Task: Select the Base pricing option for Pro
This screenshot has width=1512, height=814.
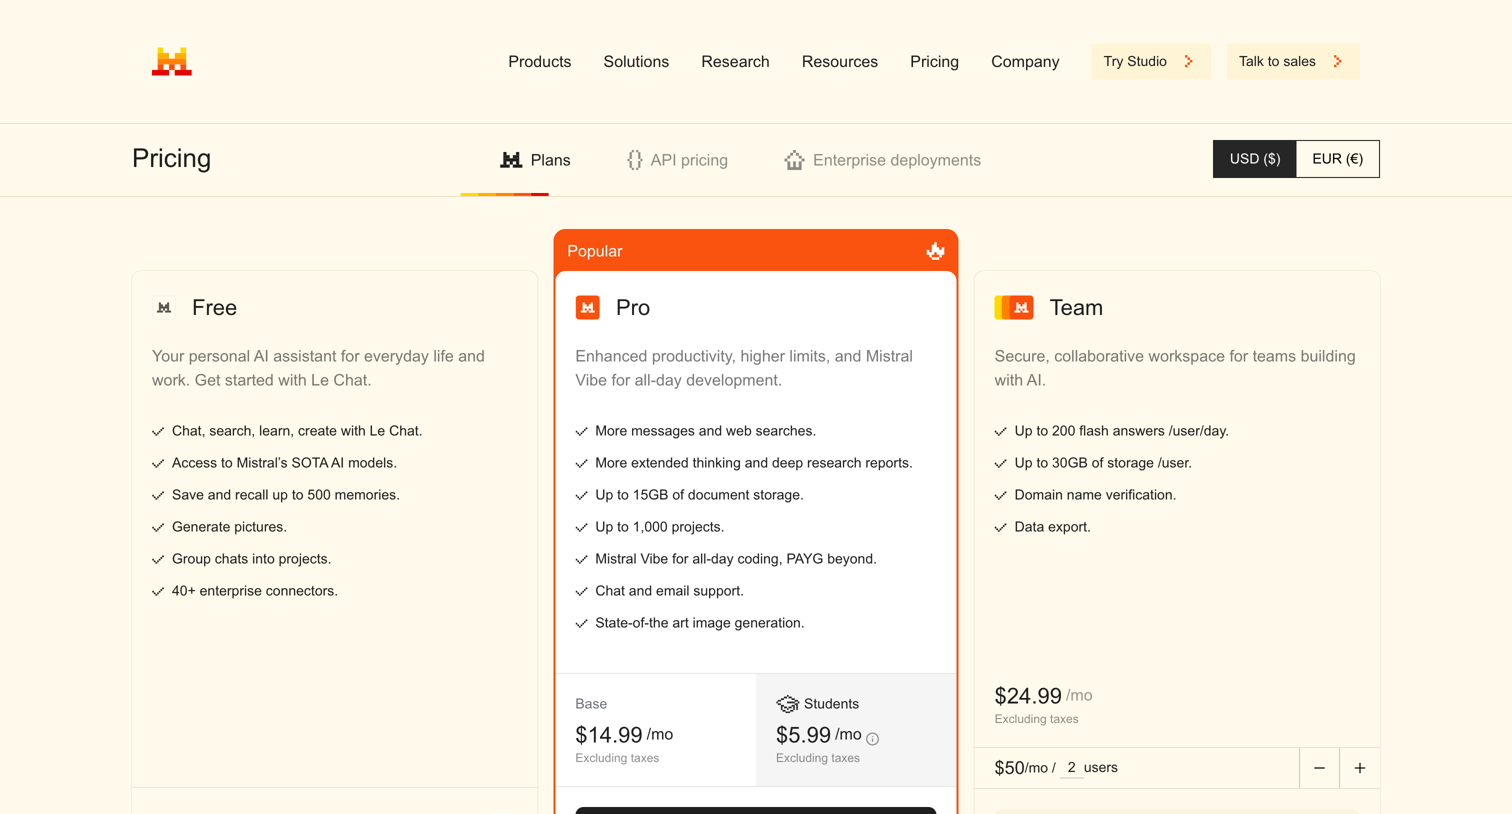Action: 656,730
